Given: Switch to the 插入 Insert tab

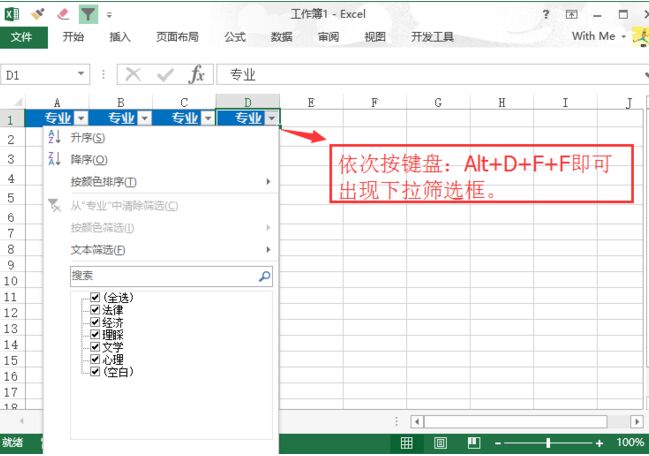Looking at the screenshot, I should (x=120, y=37).
